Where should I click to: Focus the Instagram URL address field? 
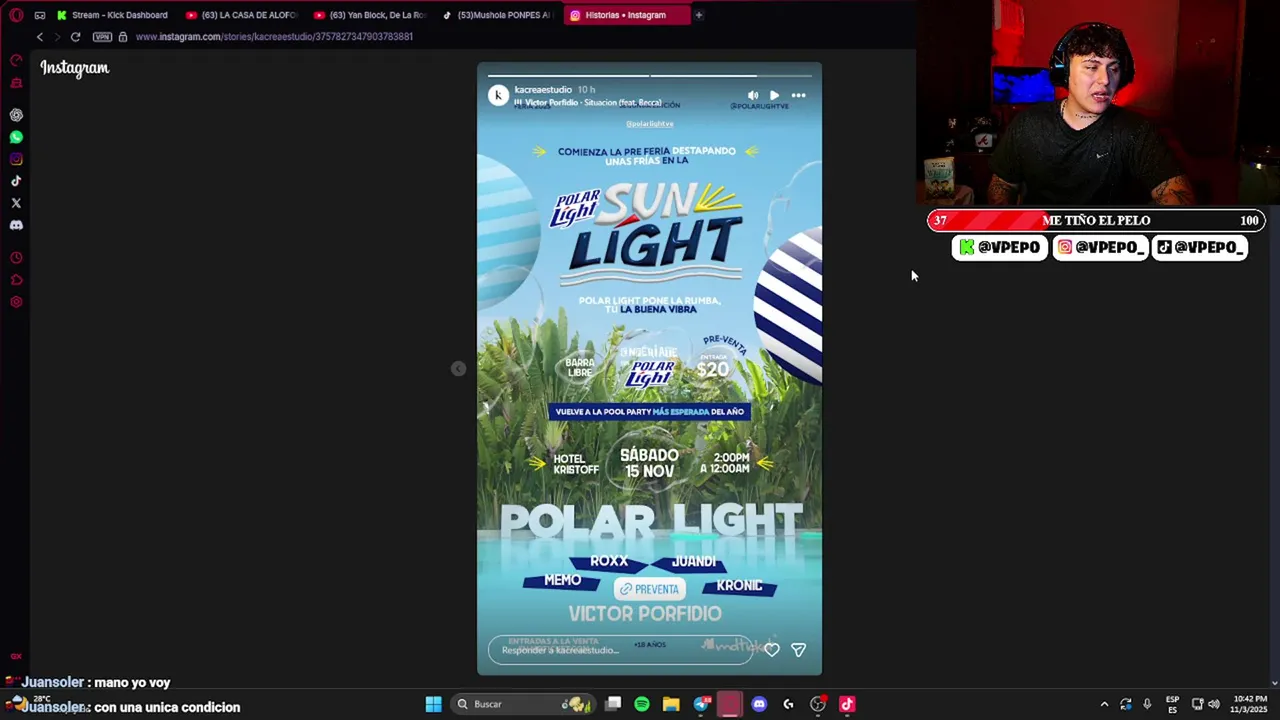click(x=274, y=37)
